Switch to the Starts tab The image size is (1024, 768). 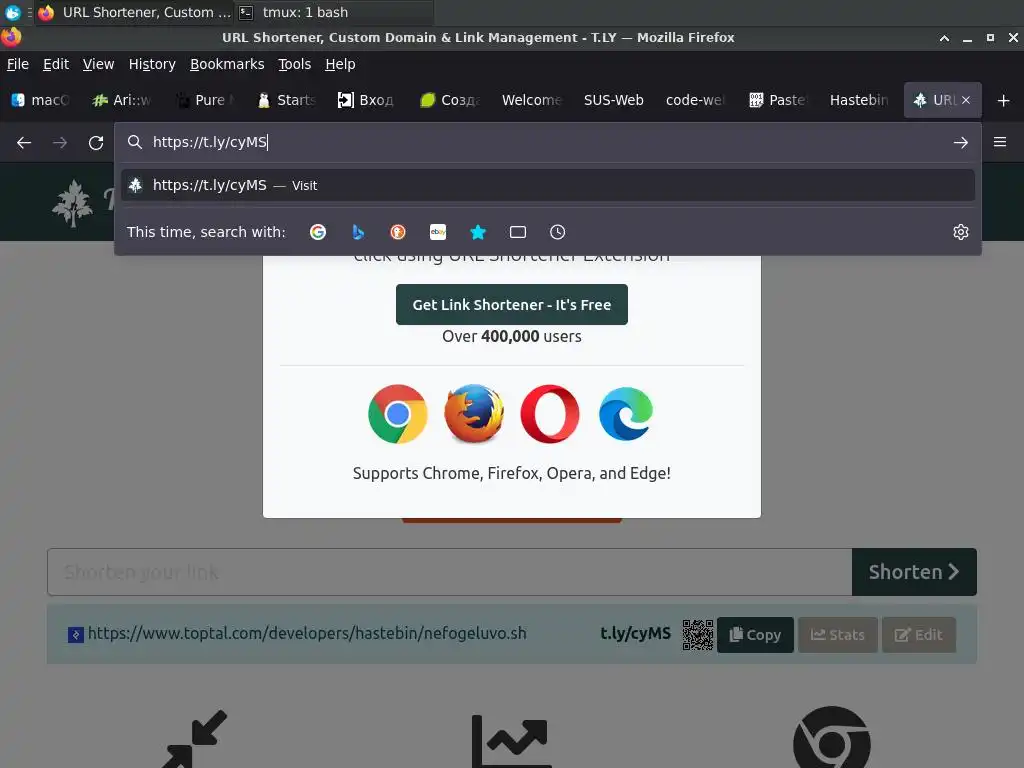[x=287, y=100]
